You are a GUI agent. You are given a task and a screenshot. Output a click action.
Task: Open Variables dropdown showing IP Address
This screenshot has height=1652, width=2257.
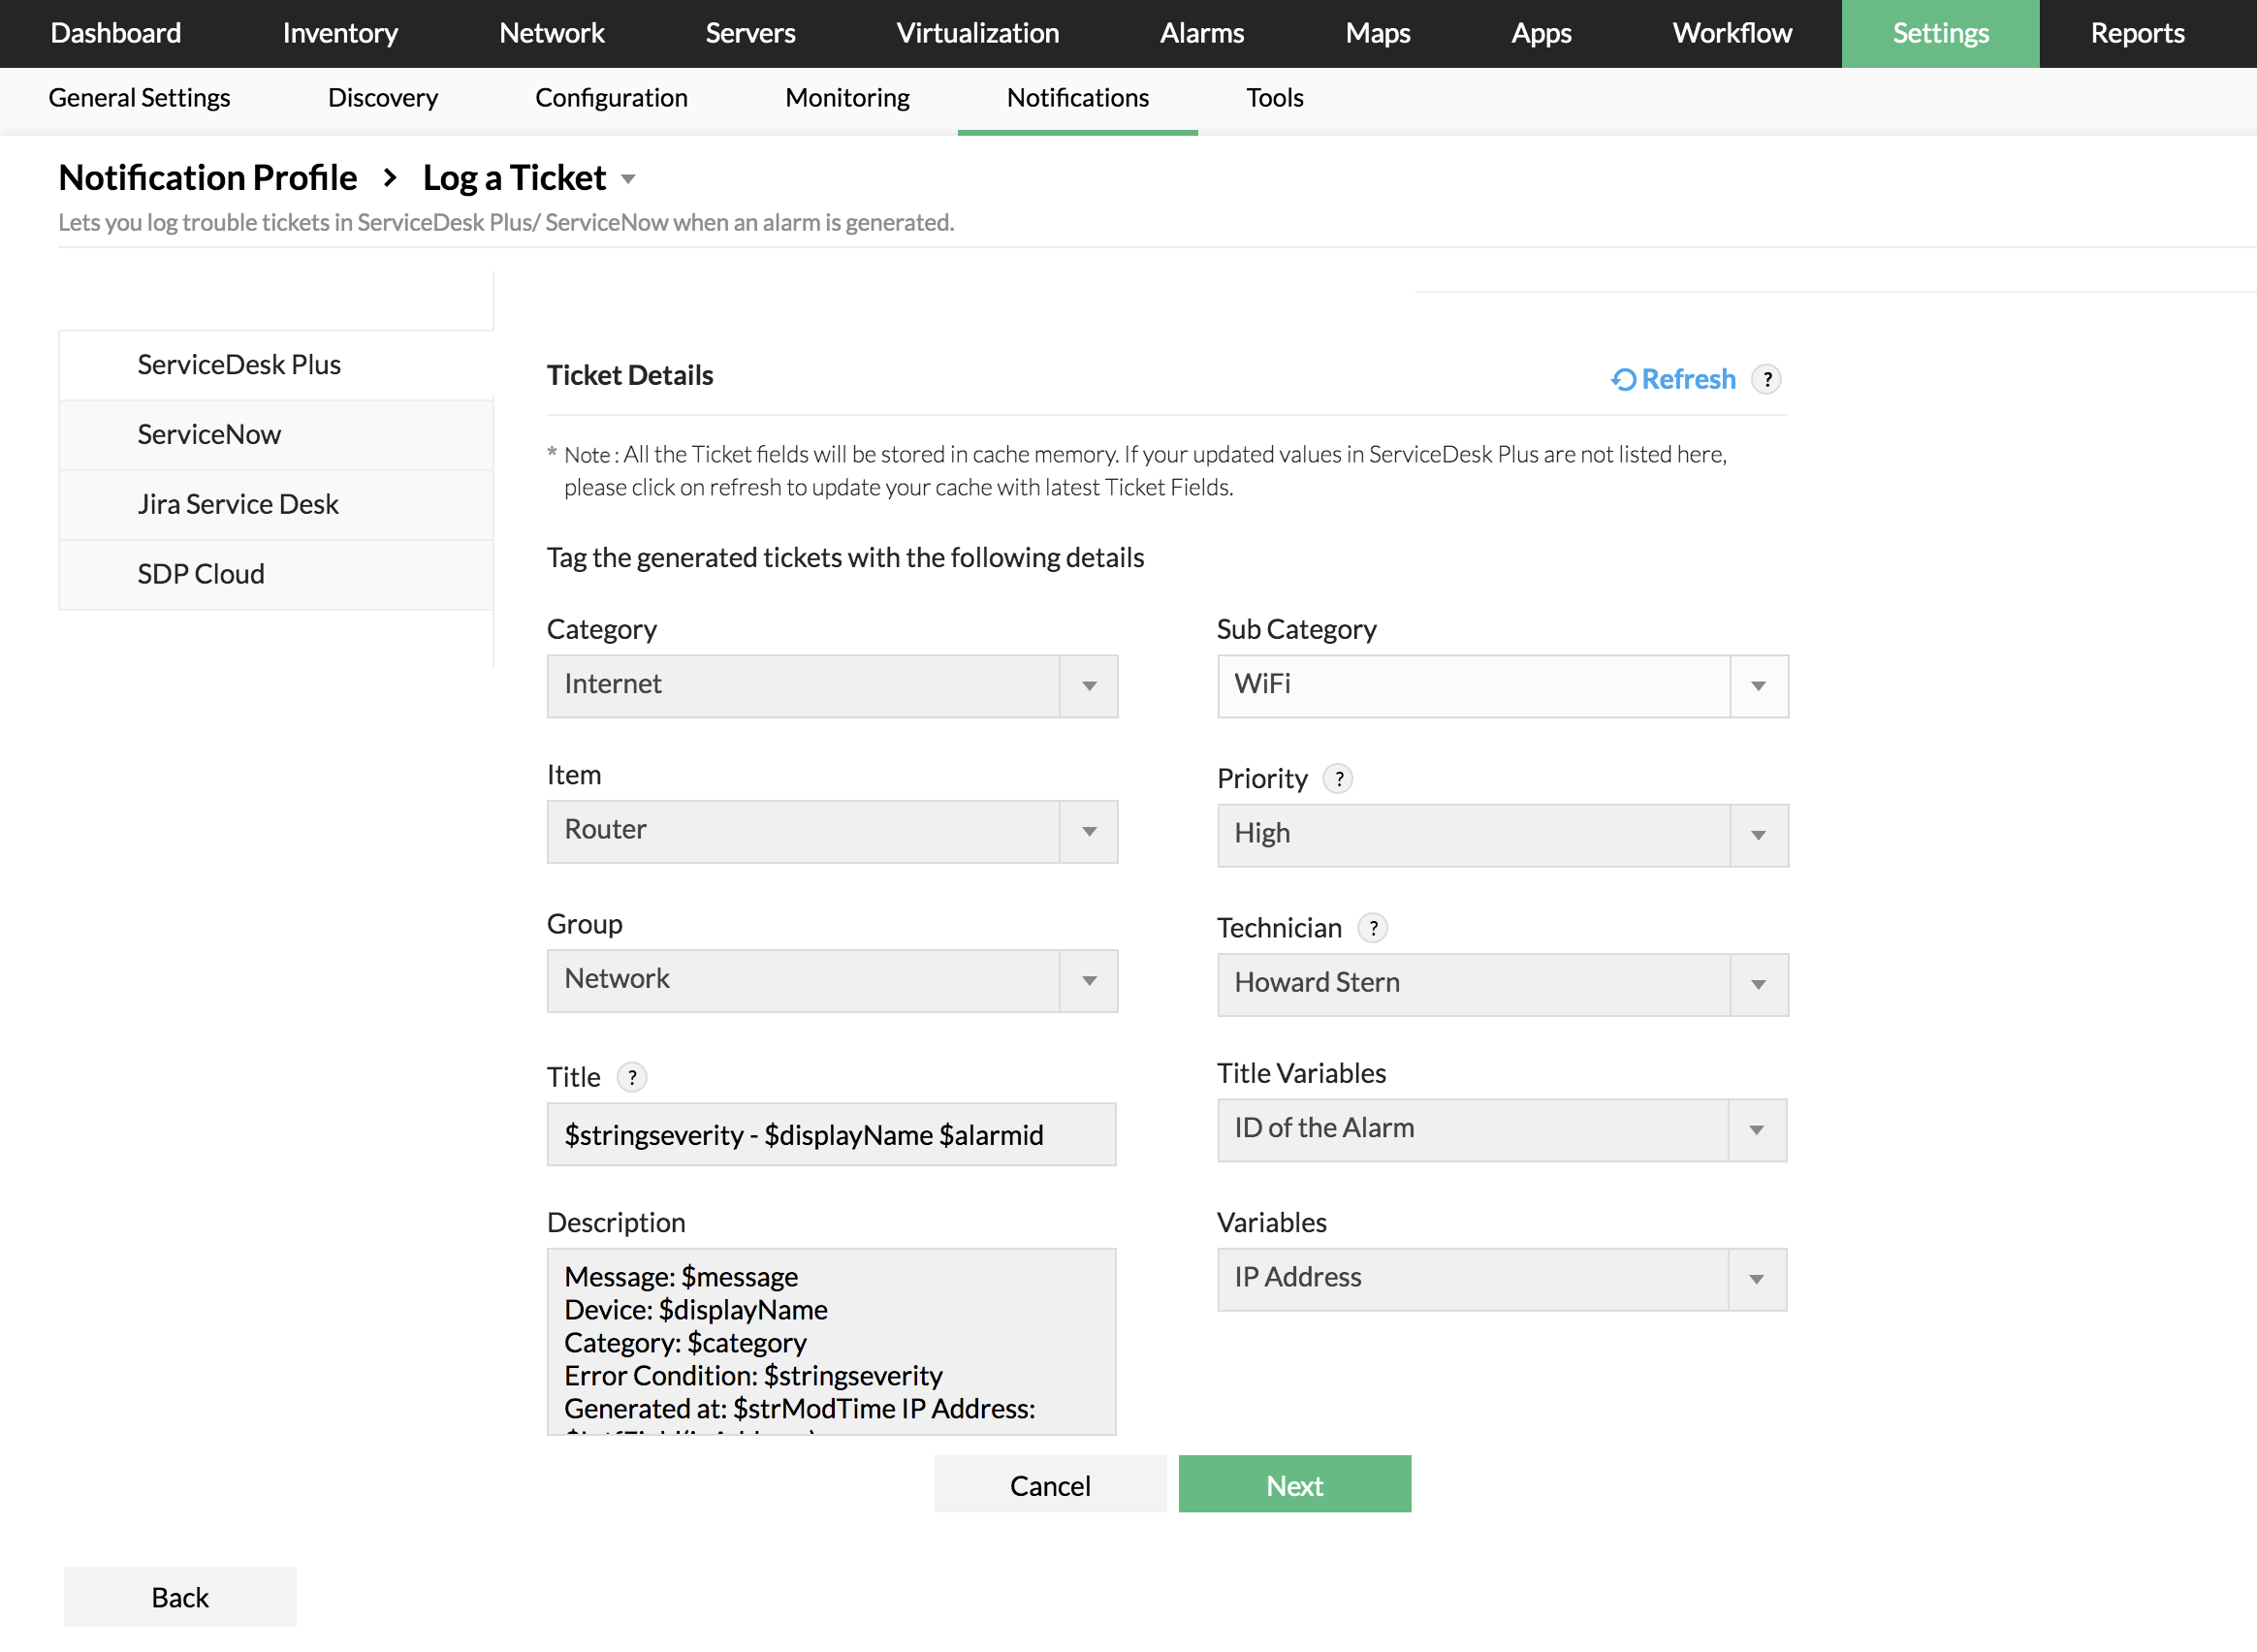tap(1755, 1279)
